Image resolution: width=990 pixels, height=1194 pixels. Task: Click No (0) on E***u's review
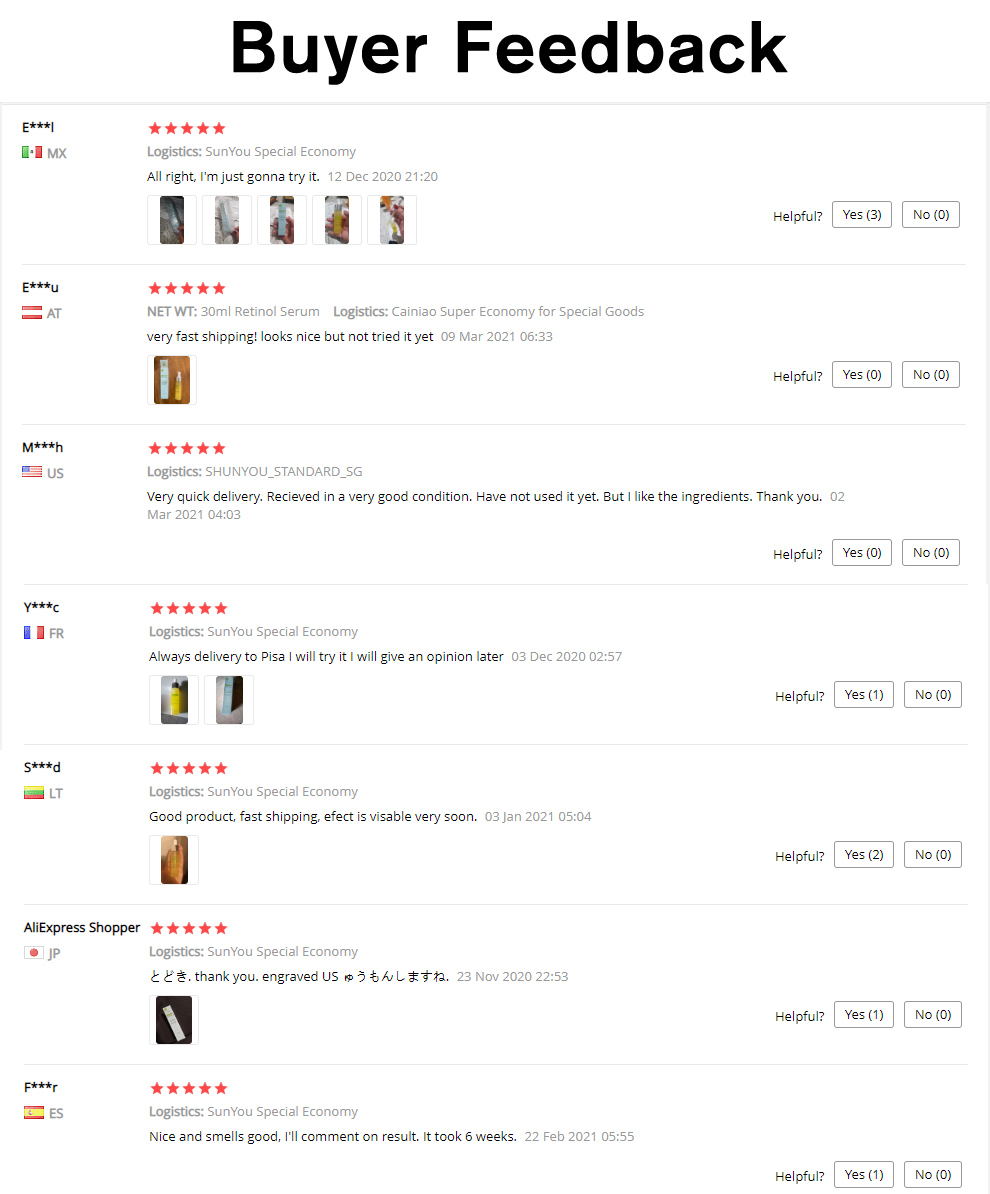tap(931, 375)
